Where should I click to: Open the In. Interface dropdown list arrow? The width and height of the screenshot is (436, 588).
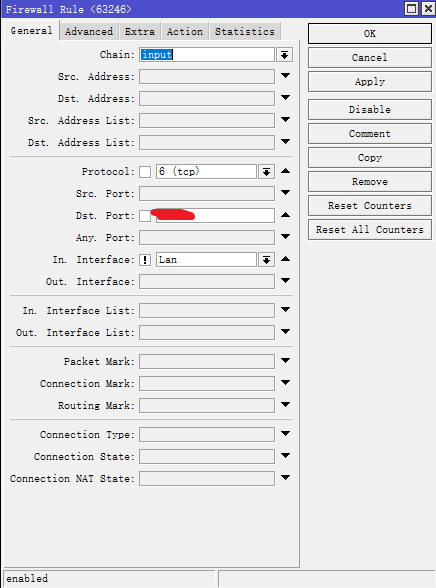pyautogui.click(x=266, y=260)
